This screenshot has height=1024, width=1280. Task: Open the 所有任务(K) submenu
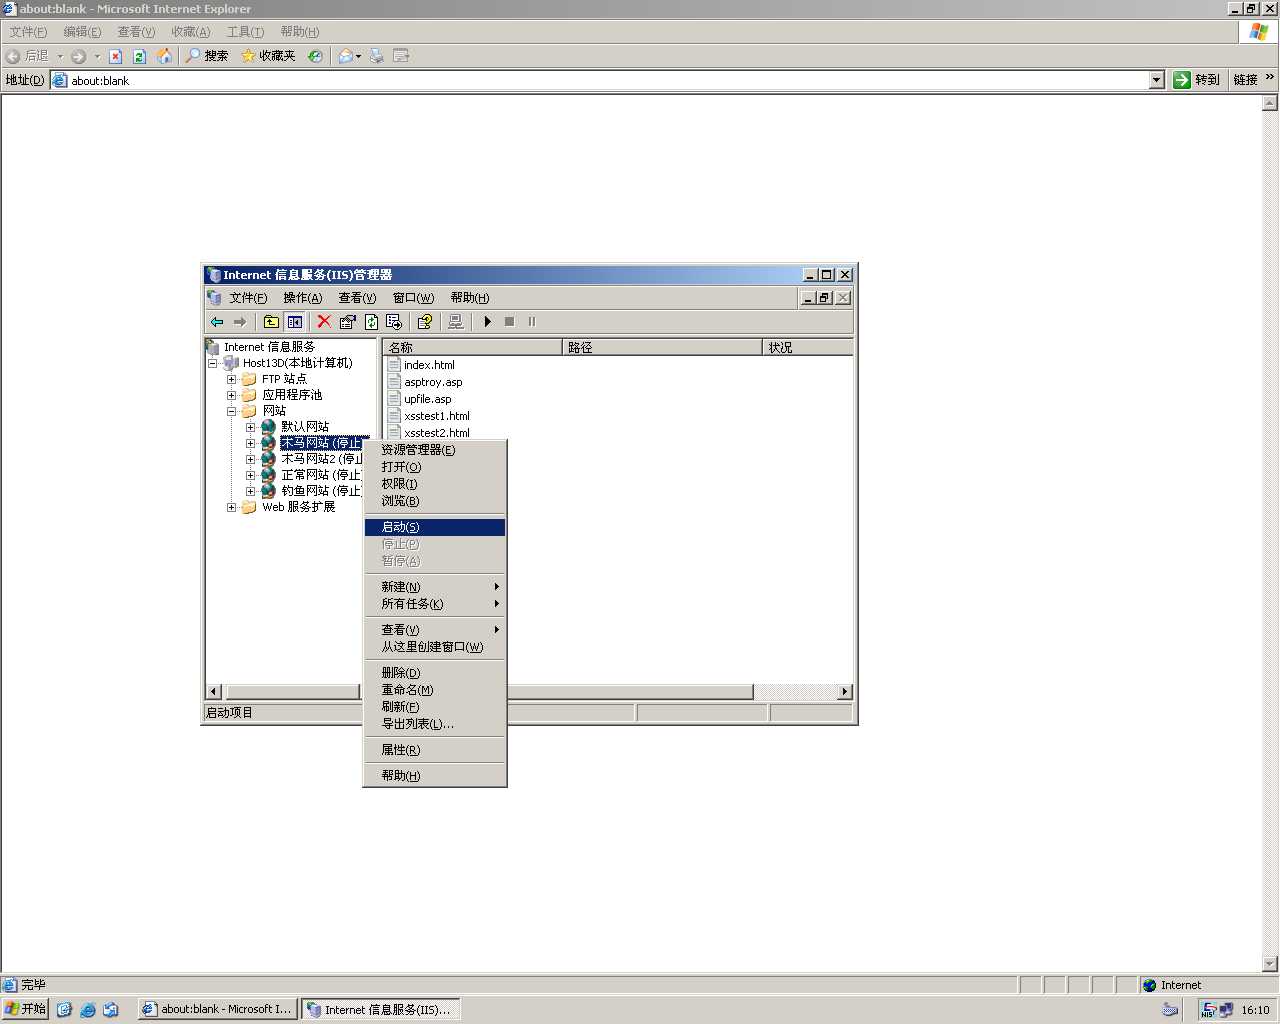(435, 604)
